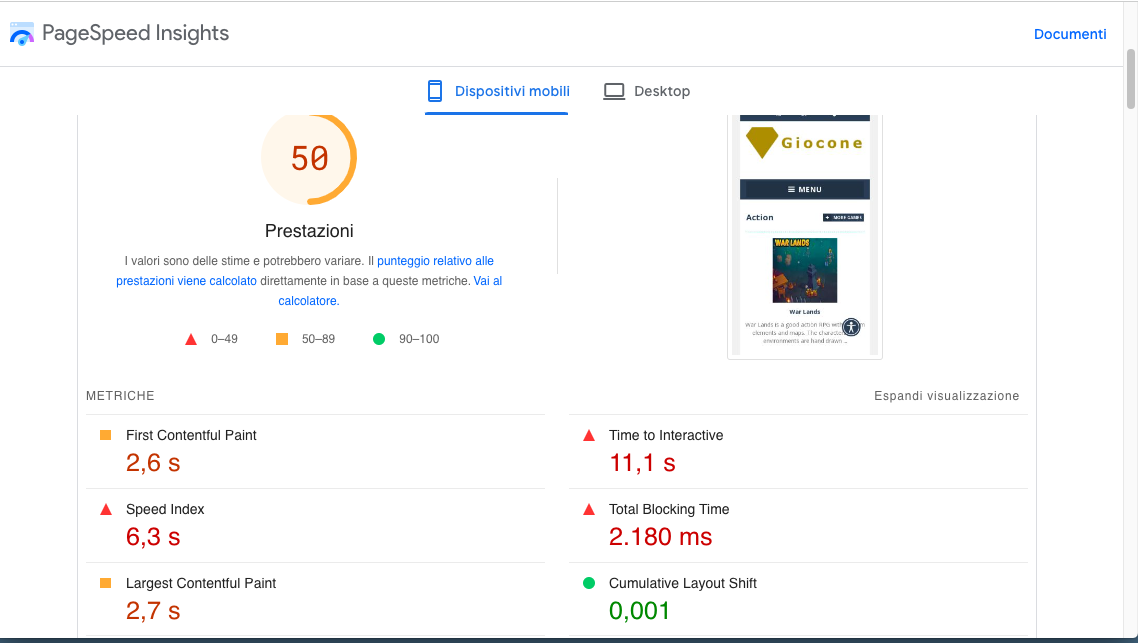Click the red triangle beside Total Blocking Time

[x=589, y=509]
